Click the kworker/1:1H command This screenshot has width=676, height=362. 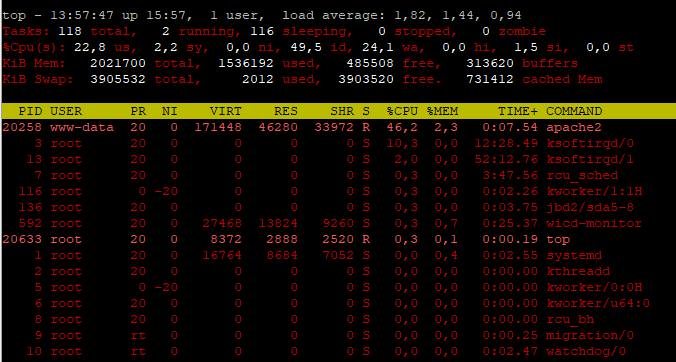coord(594,191)
